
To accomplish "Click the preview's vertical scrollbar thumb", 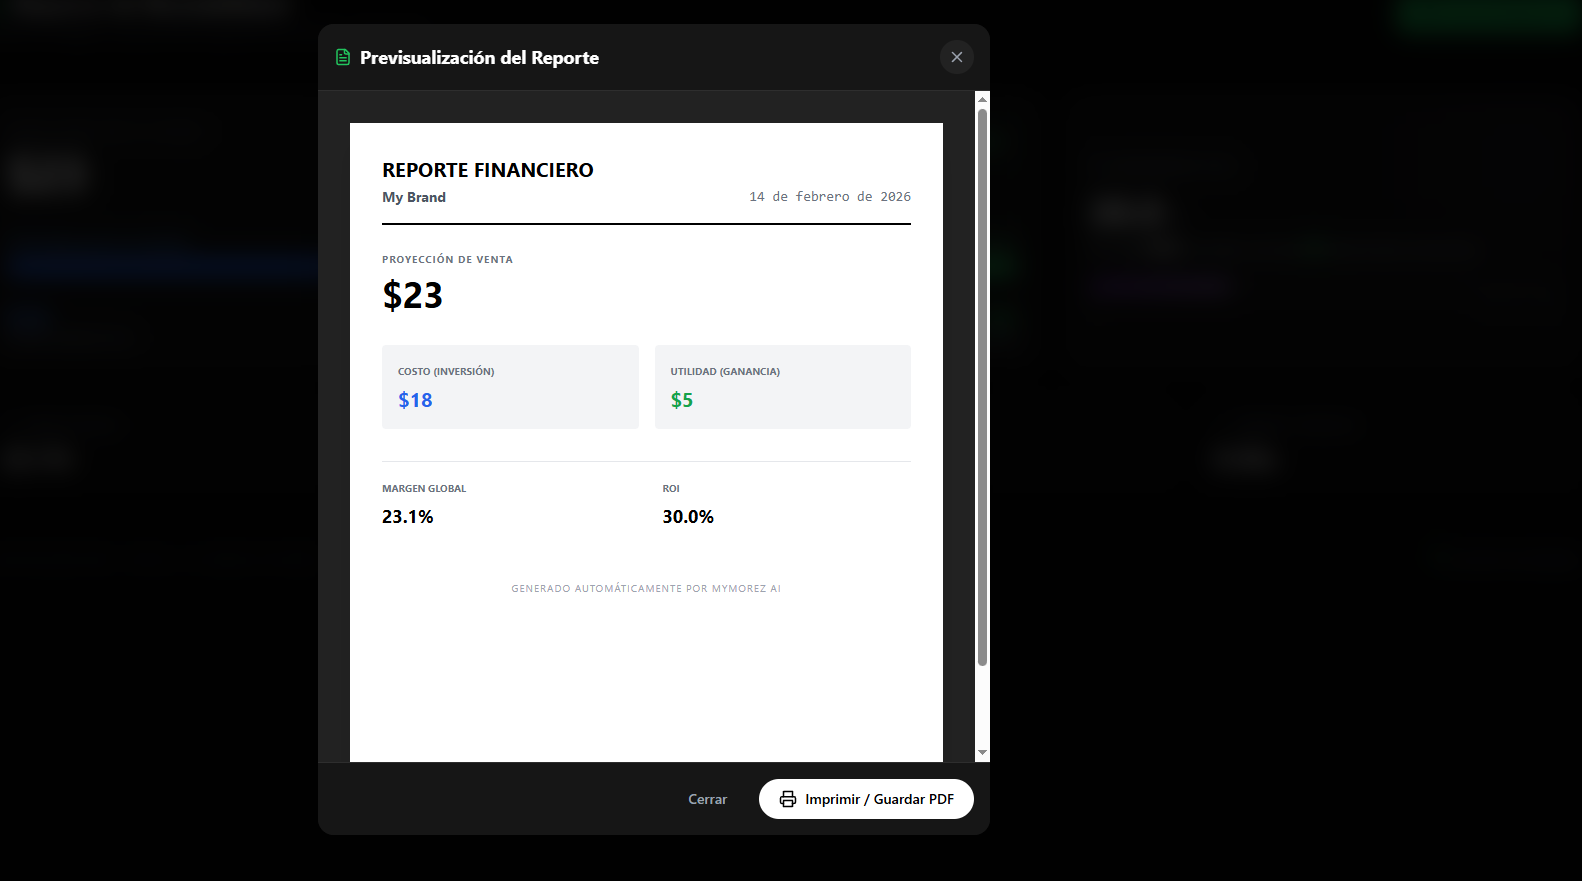I will [x=982, y=387].
